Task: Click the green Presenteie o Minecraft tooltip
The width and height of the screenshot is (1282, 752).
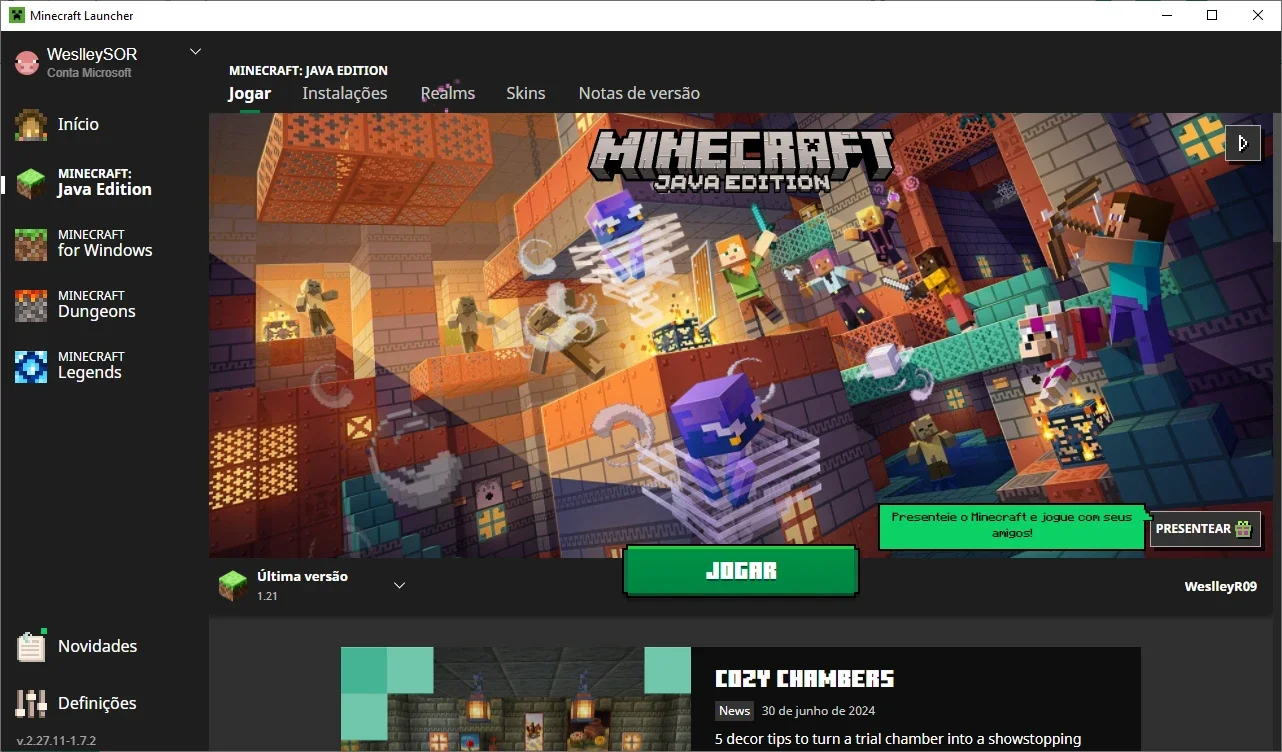Action: [x=1011, y=526]
